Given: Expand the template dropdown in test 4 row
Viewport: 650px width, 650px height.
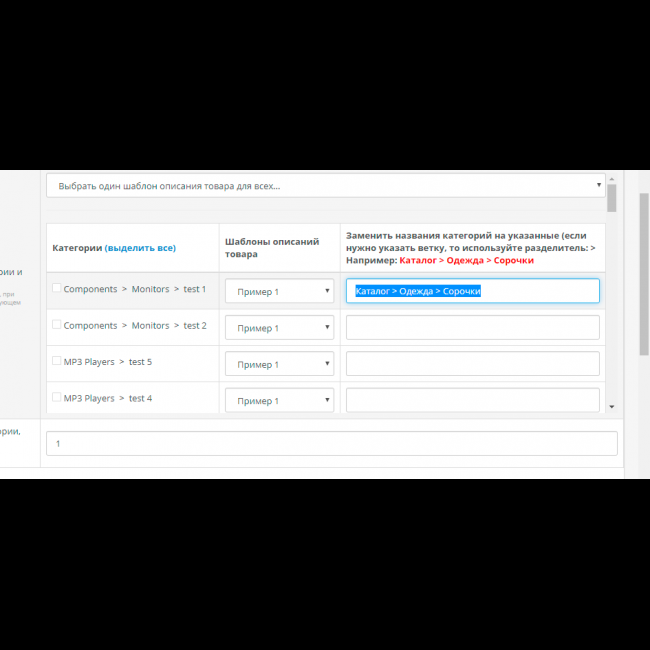Looking at the screenshot, I should 279,400.
